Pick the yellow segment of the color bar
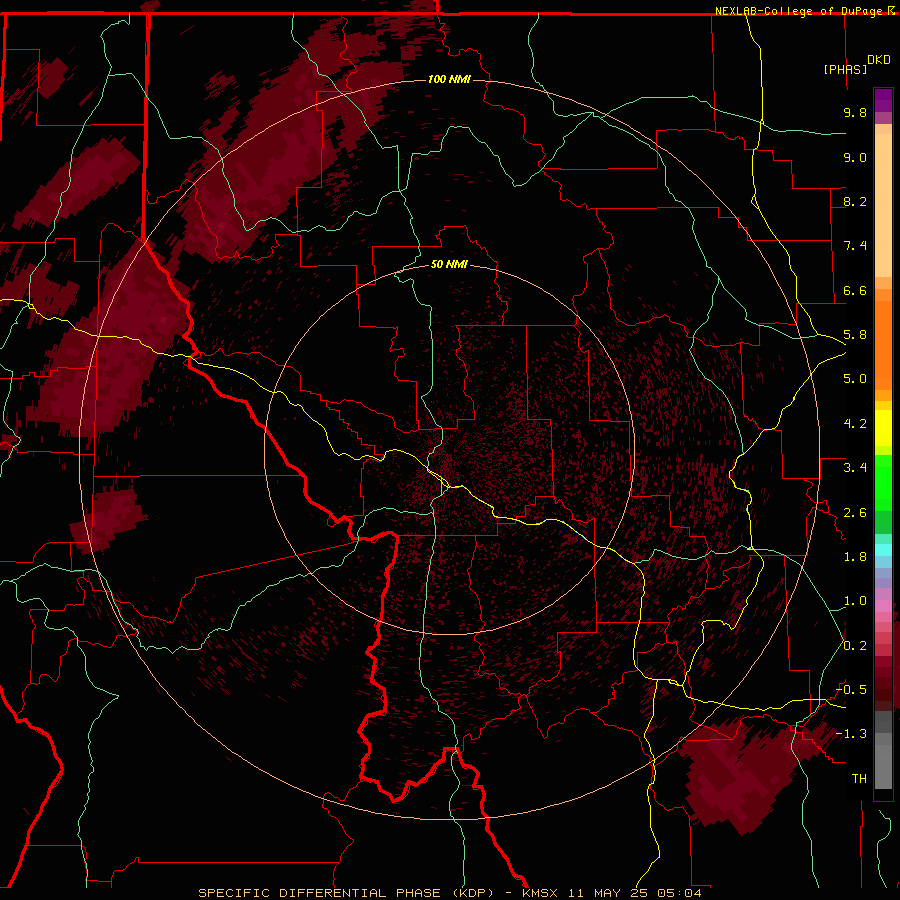Screen dimensions: 900x900 click(x=883, y=428)
